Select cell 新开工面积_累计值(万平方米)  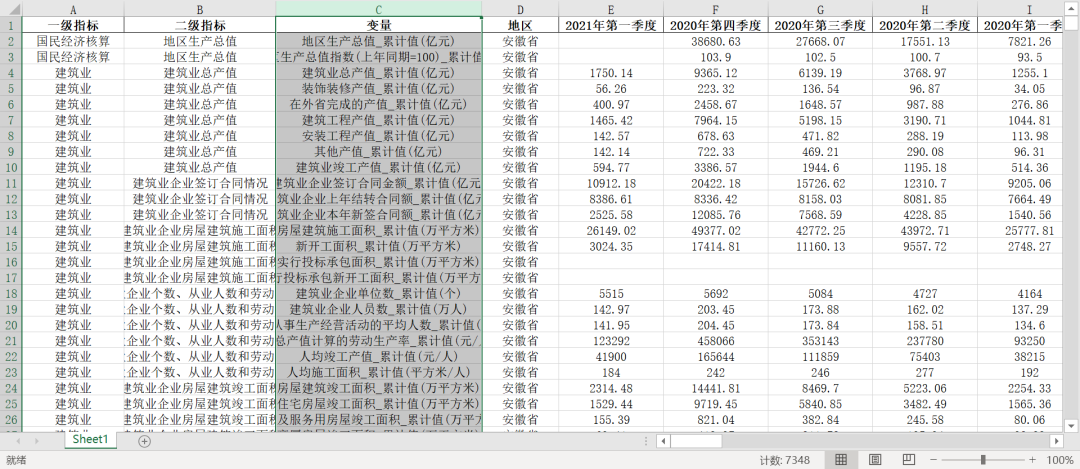(378, 247)
